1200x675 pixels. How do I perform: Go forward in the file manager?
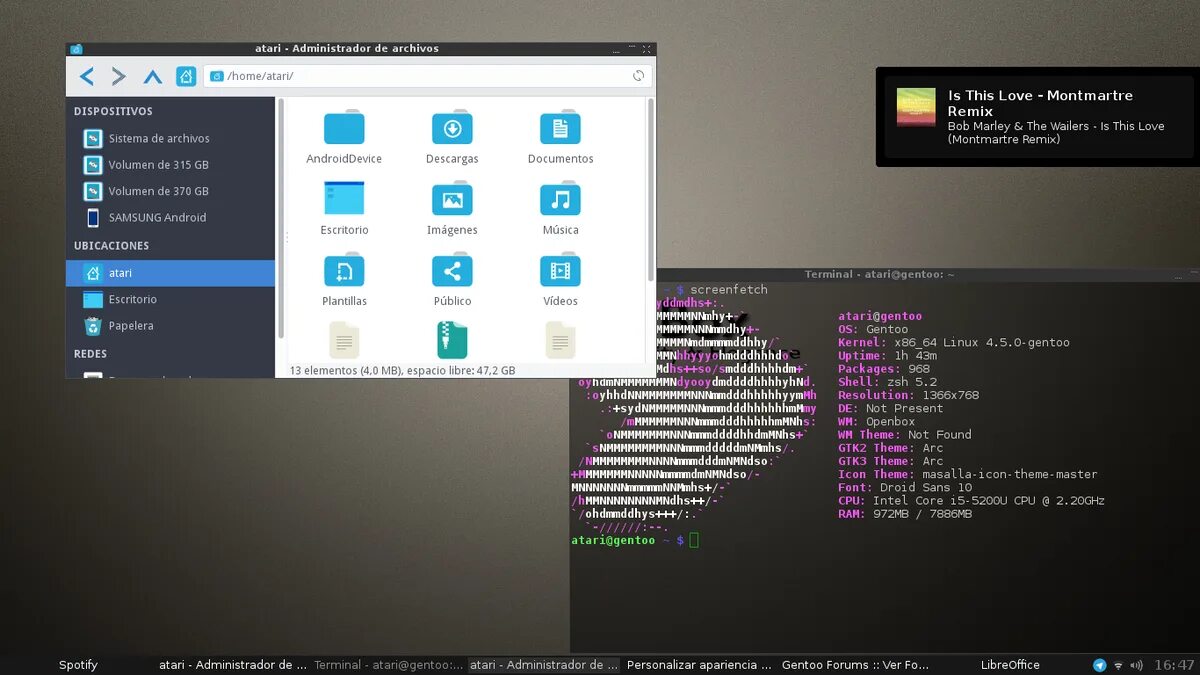[x=119, y=76]
